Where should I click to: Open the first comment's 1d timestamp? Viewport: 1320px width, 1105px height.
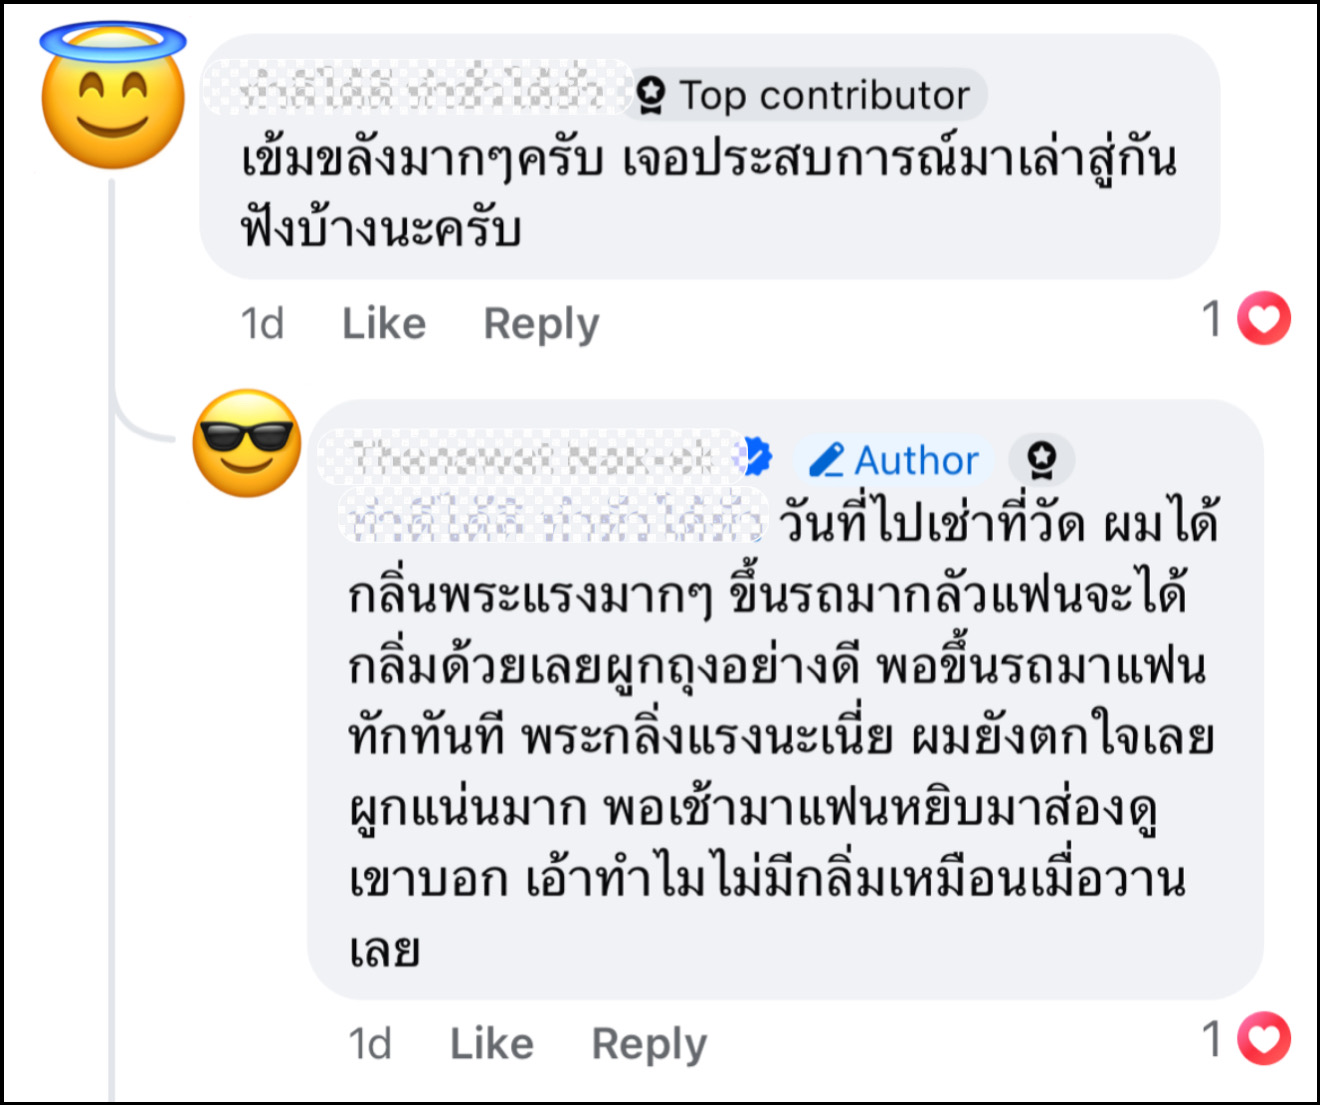coord(262,323)
